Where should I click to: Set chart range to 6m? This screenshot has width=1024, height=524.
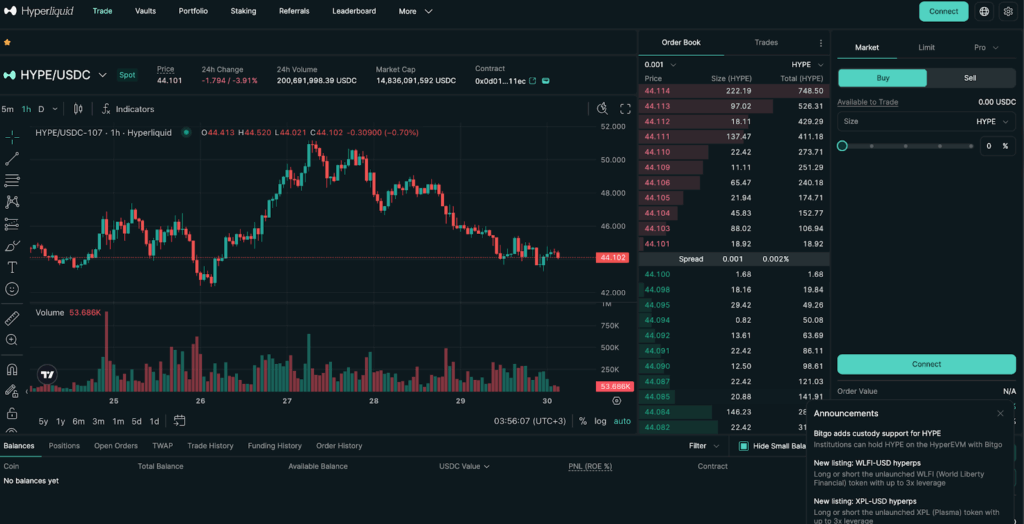point(78,421)
